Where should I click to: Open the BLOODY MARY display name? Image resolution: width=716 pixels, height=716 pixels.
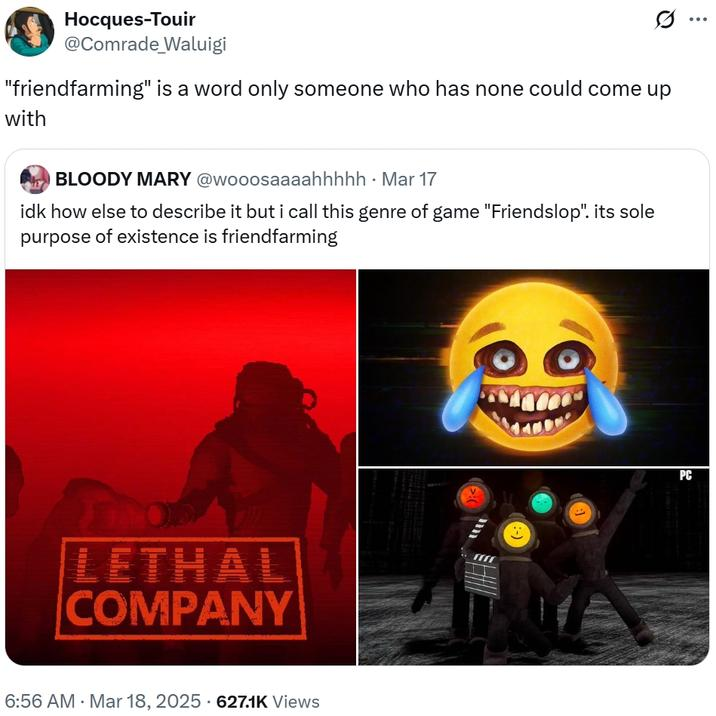click(123, 179)
